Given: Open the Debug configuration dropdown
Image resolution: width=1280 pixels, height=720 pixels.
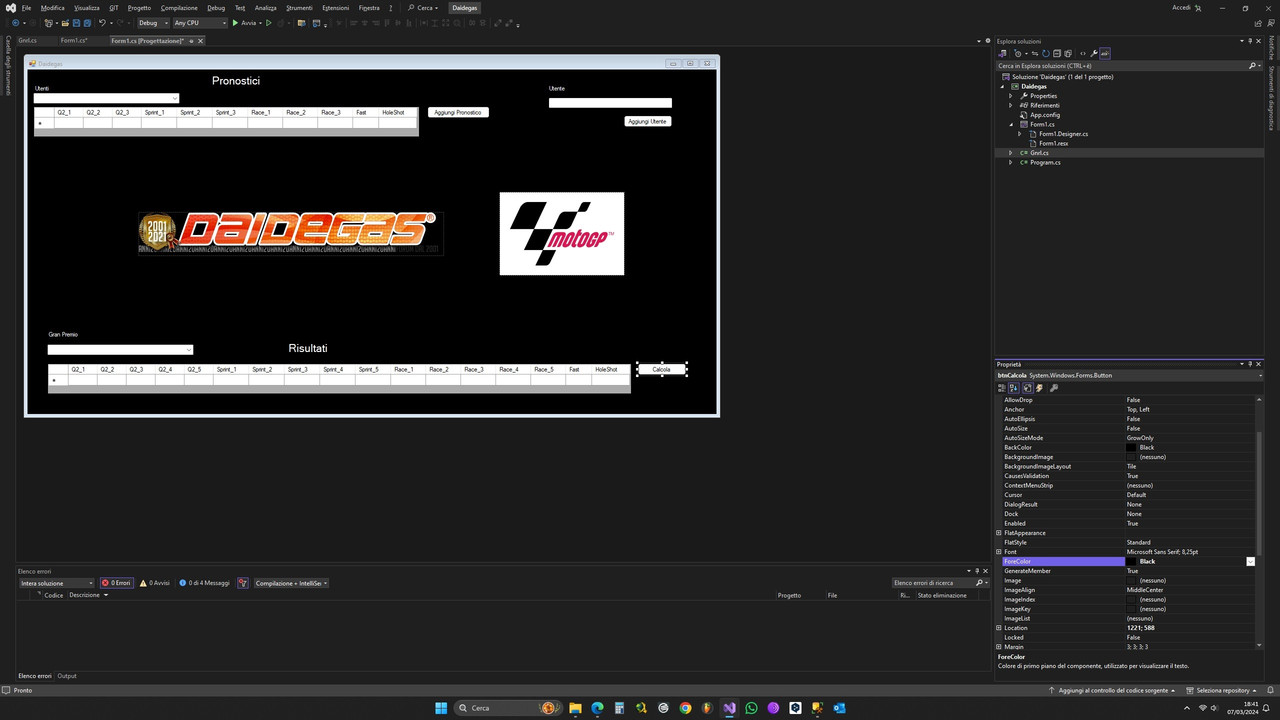Looking at the screenshot, I should point(153,23).
